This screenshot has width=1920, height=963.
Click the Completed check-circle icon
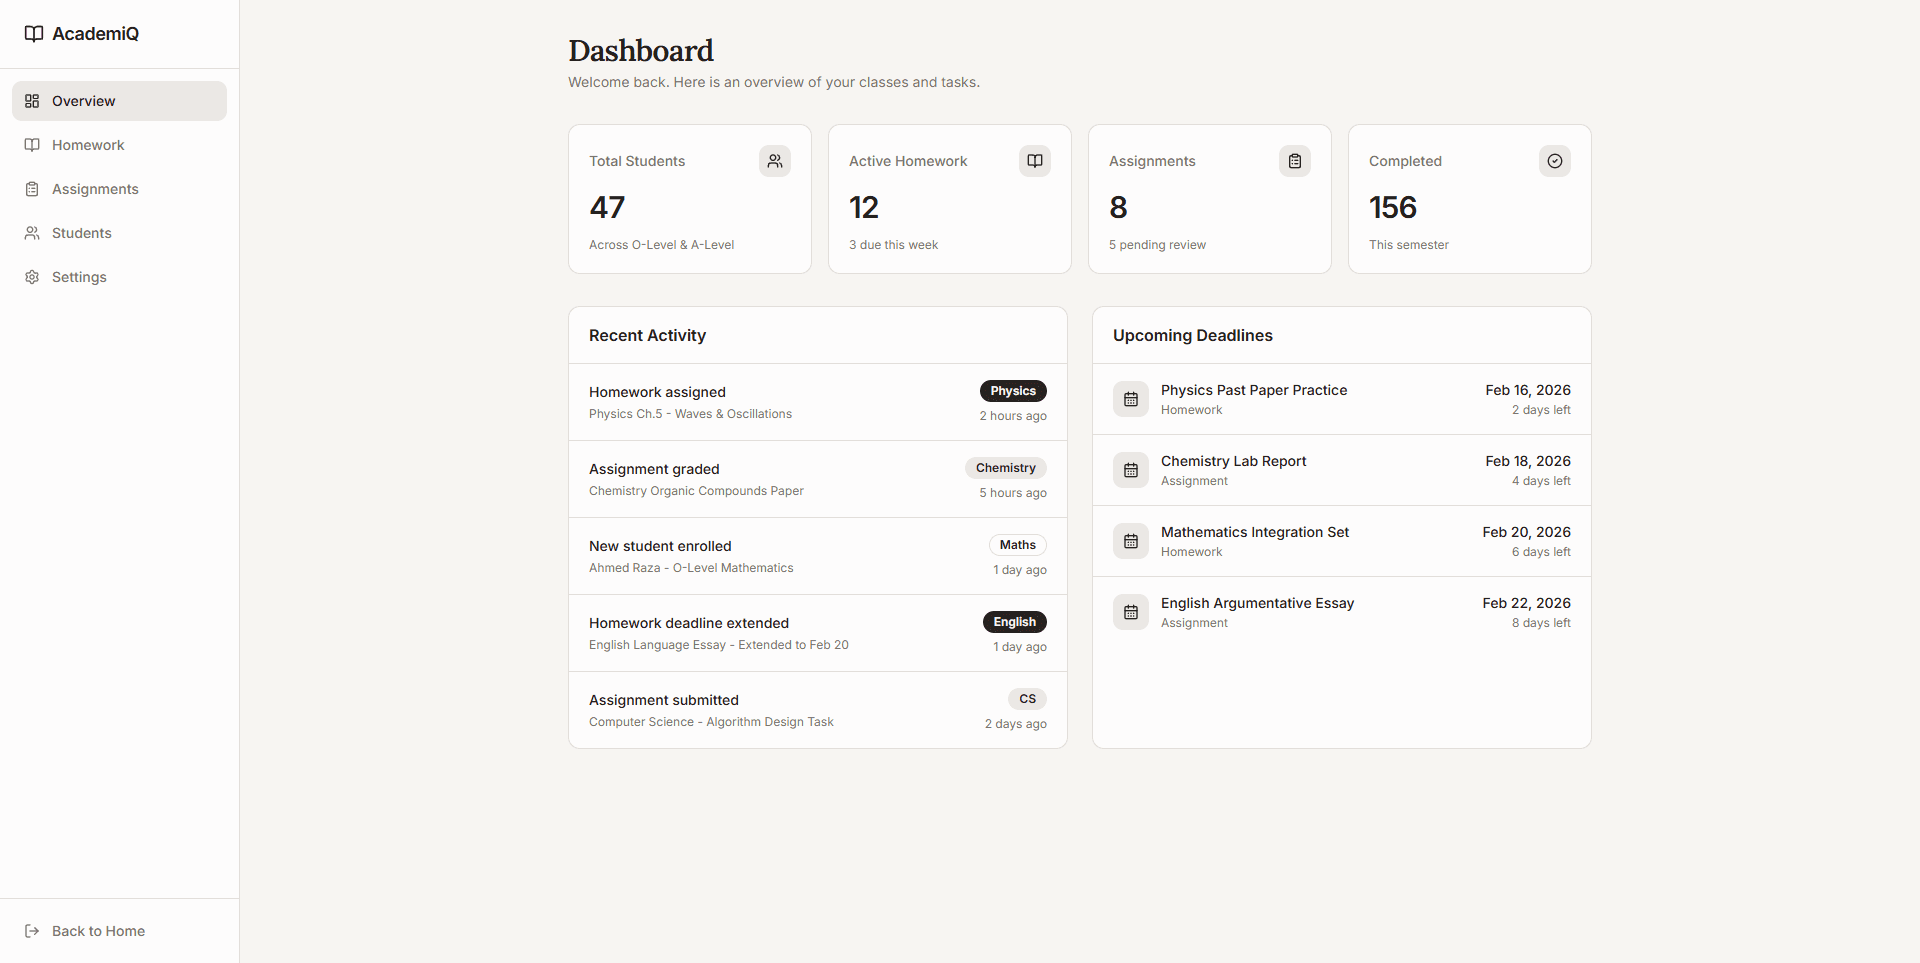(1554, 161)
